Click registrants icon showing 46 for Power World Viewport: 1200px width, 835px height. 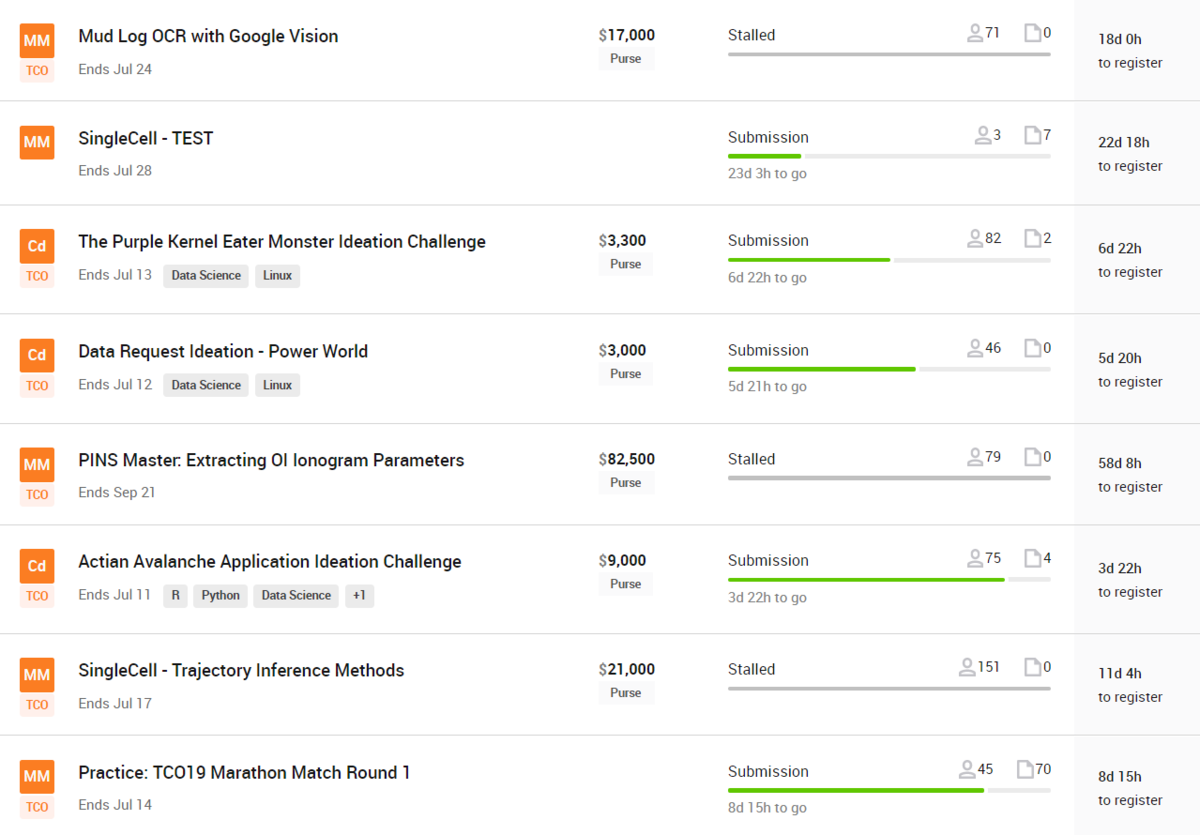pos(975,348)
